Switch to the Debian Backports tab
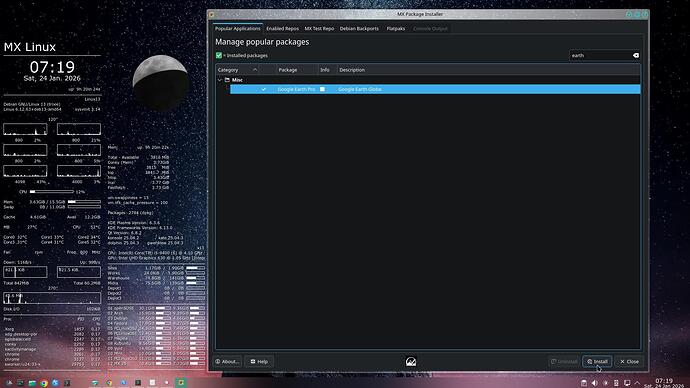 click(x=359, y=29)
